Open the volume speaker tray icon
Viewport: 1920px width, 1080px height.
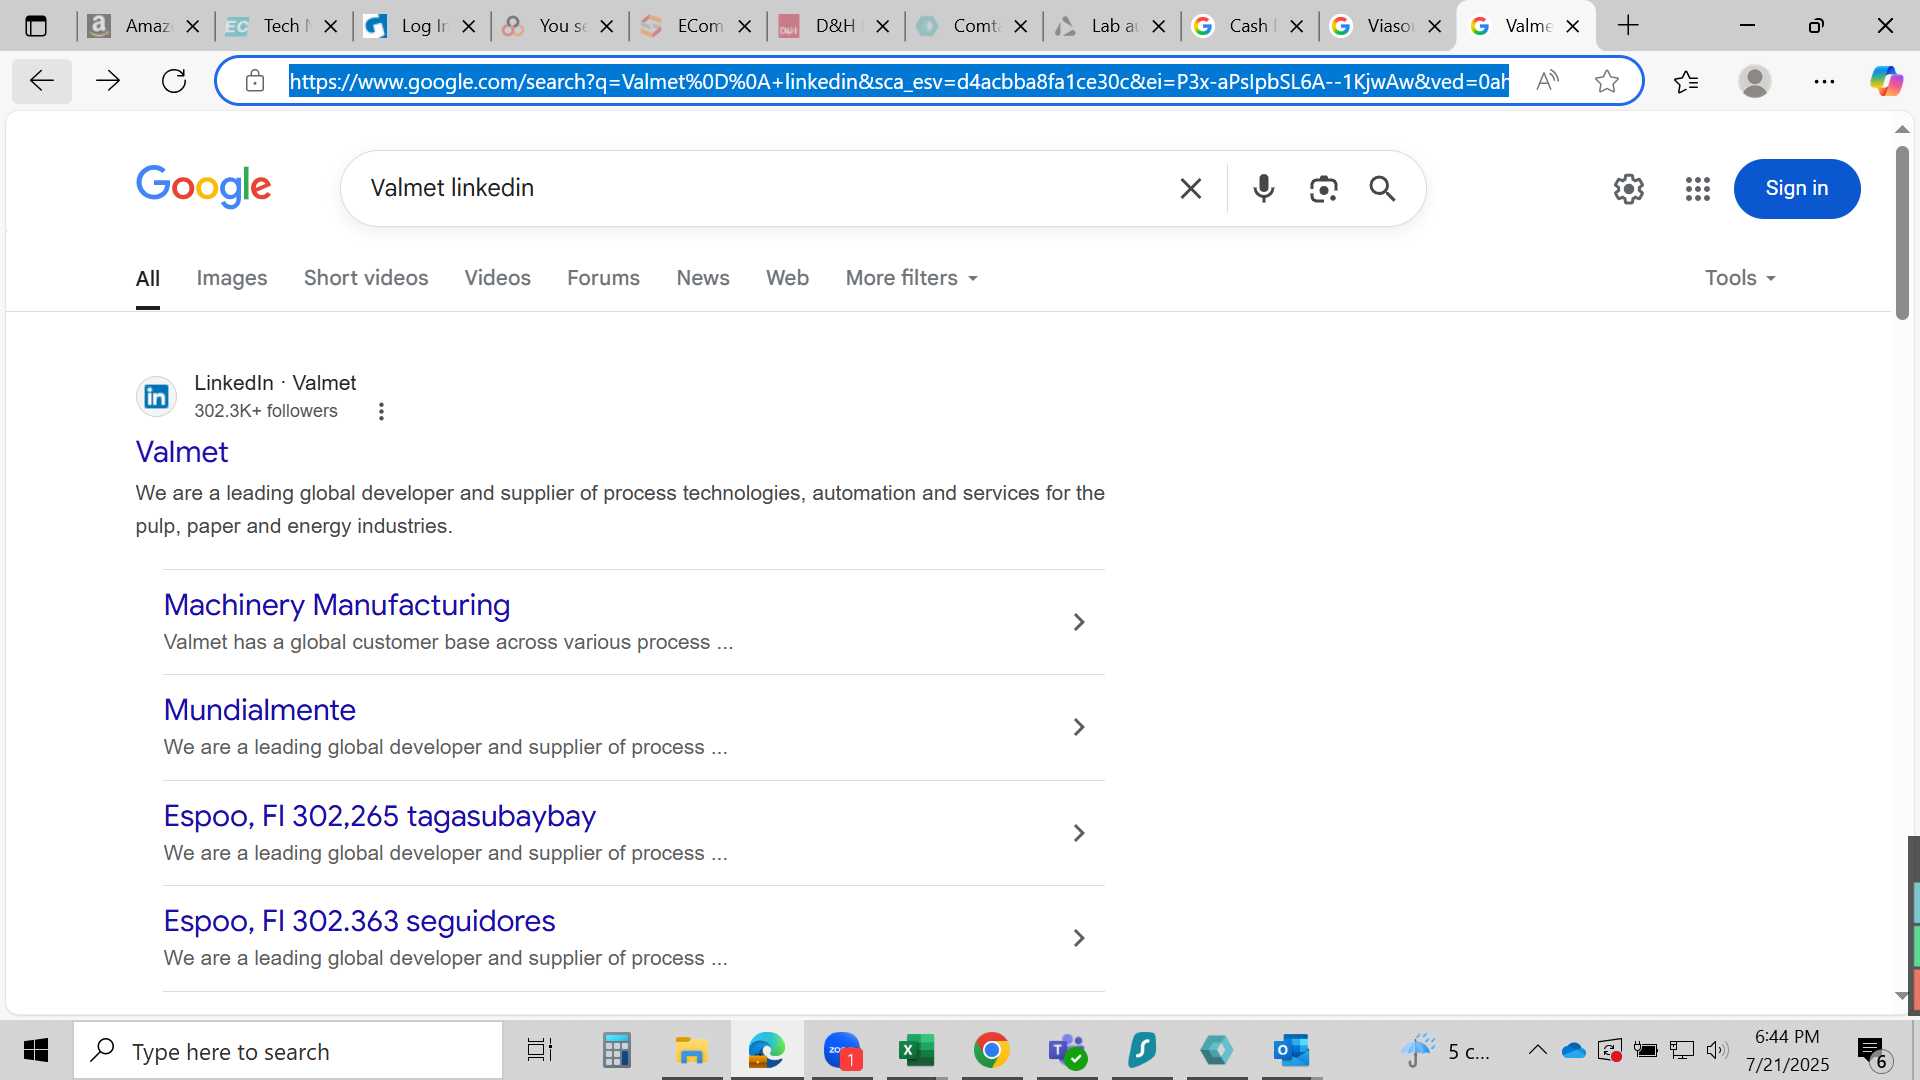(1717, 1050)
